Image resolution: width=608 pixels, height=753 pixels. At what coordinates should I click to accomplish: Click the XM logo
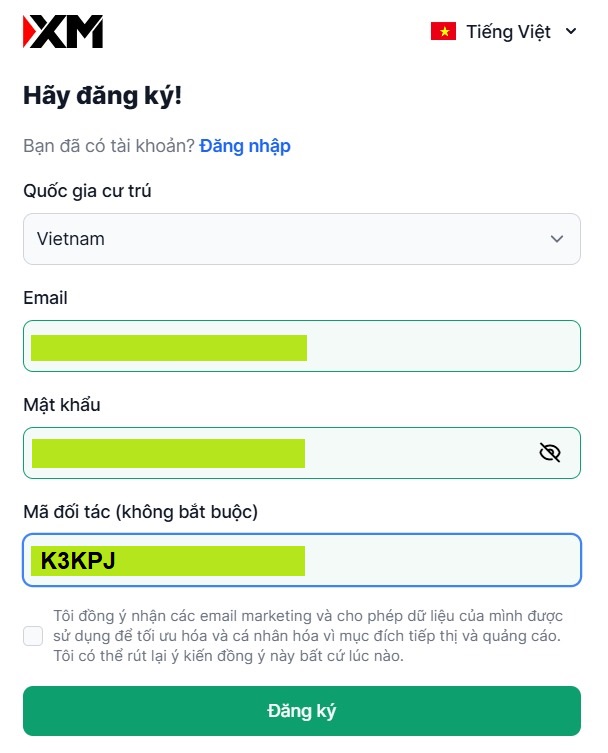click(x=63, y=32)
